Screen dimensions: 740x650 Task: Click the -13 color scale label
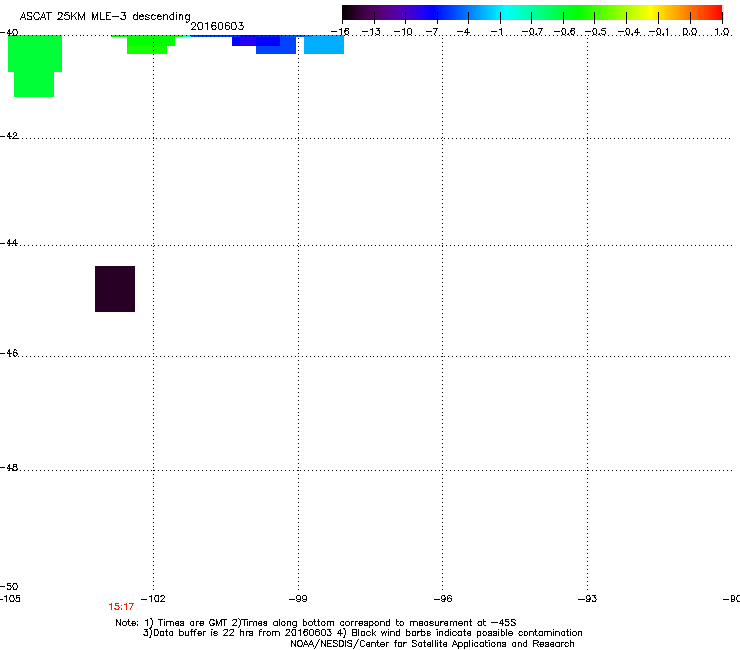point(371,32)
